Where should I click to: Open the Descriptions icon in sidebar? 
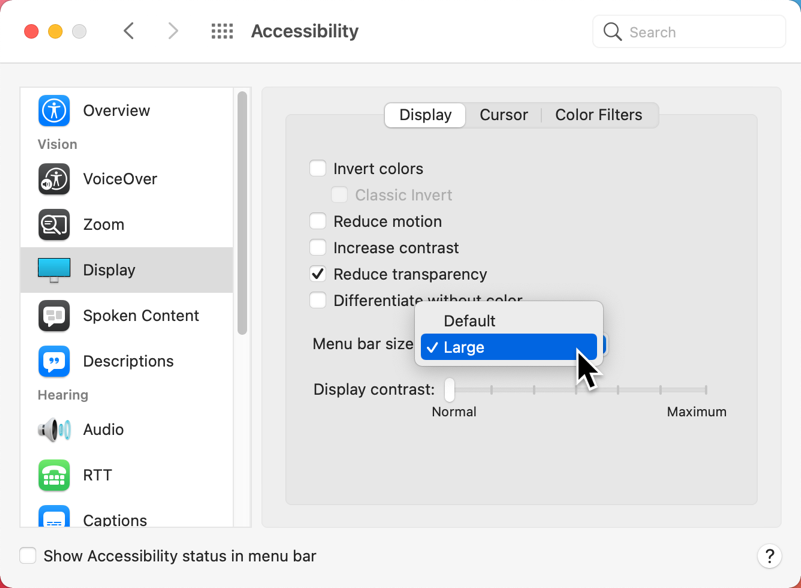pyautogui.click(x=54, y=361)
